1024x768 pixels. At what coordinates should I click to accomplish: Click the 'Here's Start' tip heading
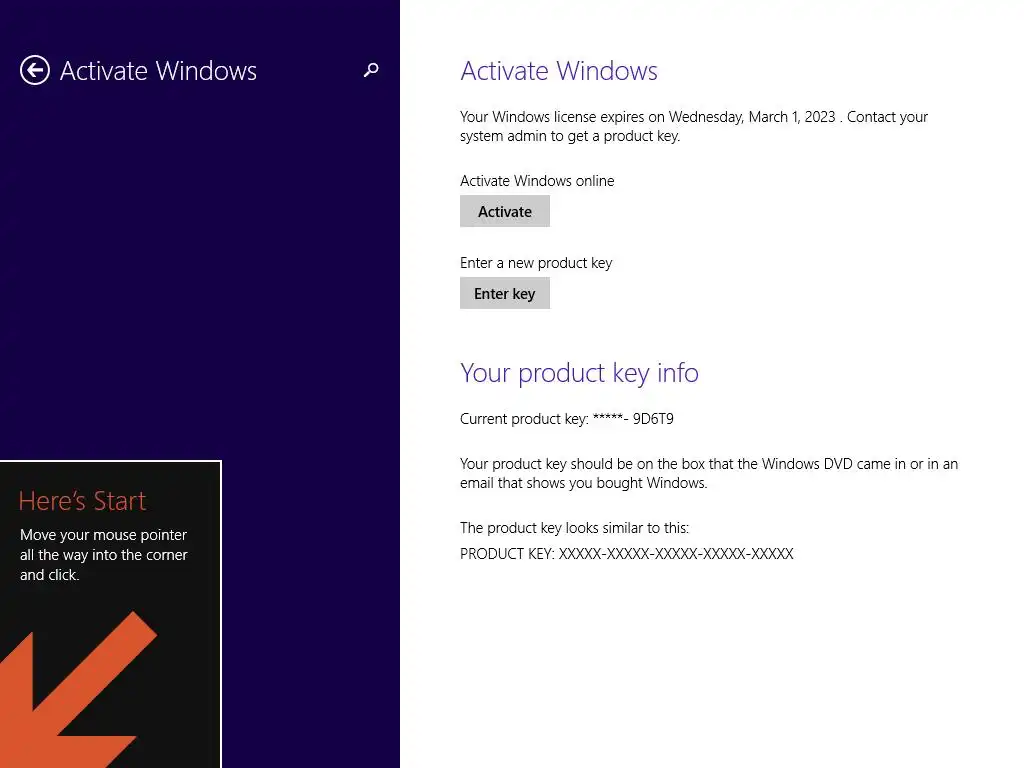(82, 501)
